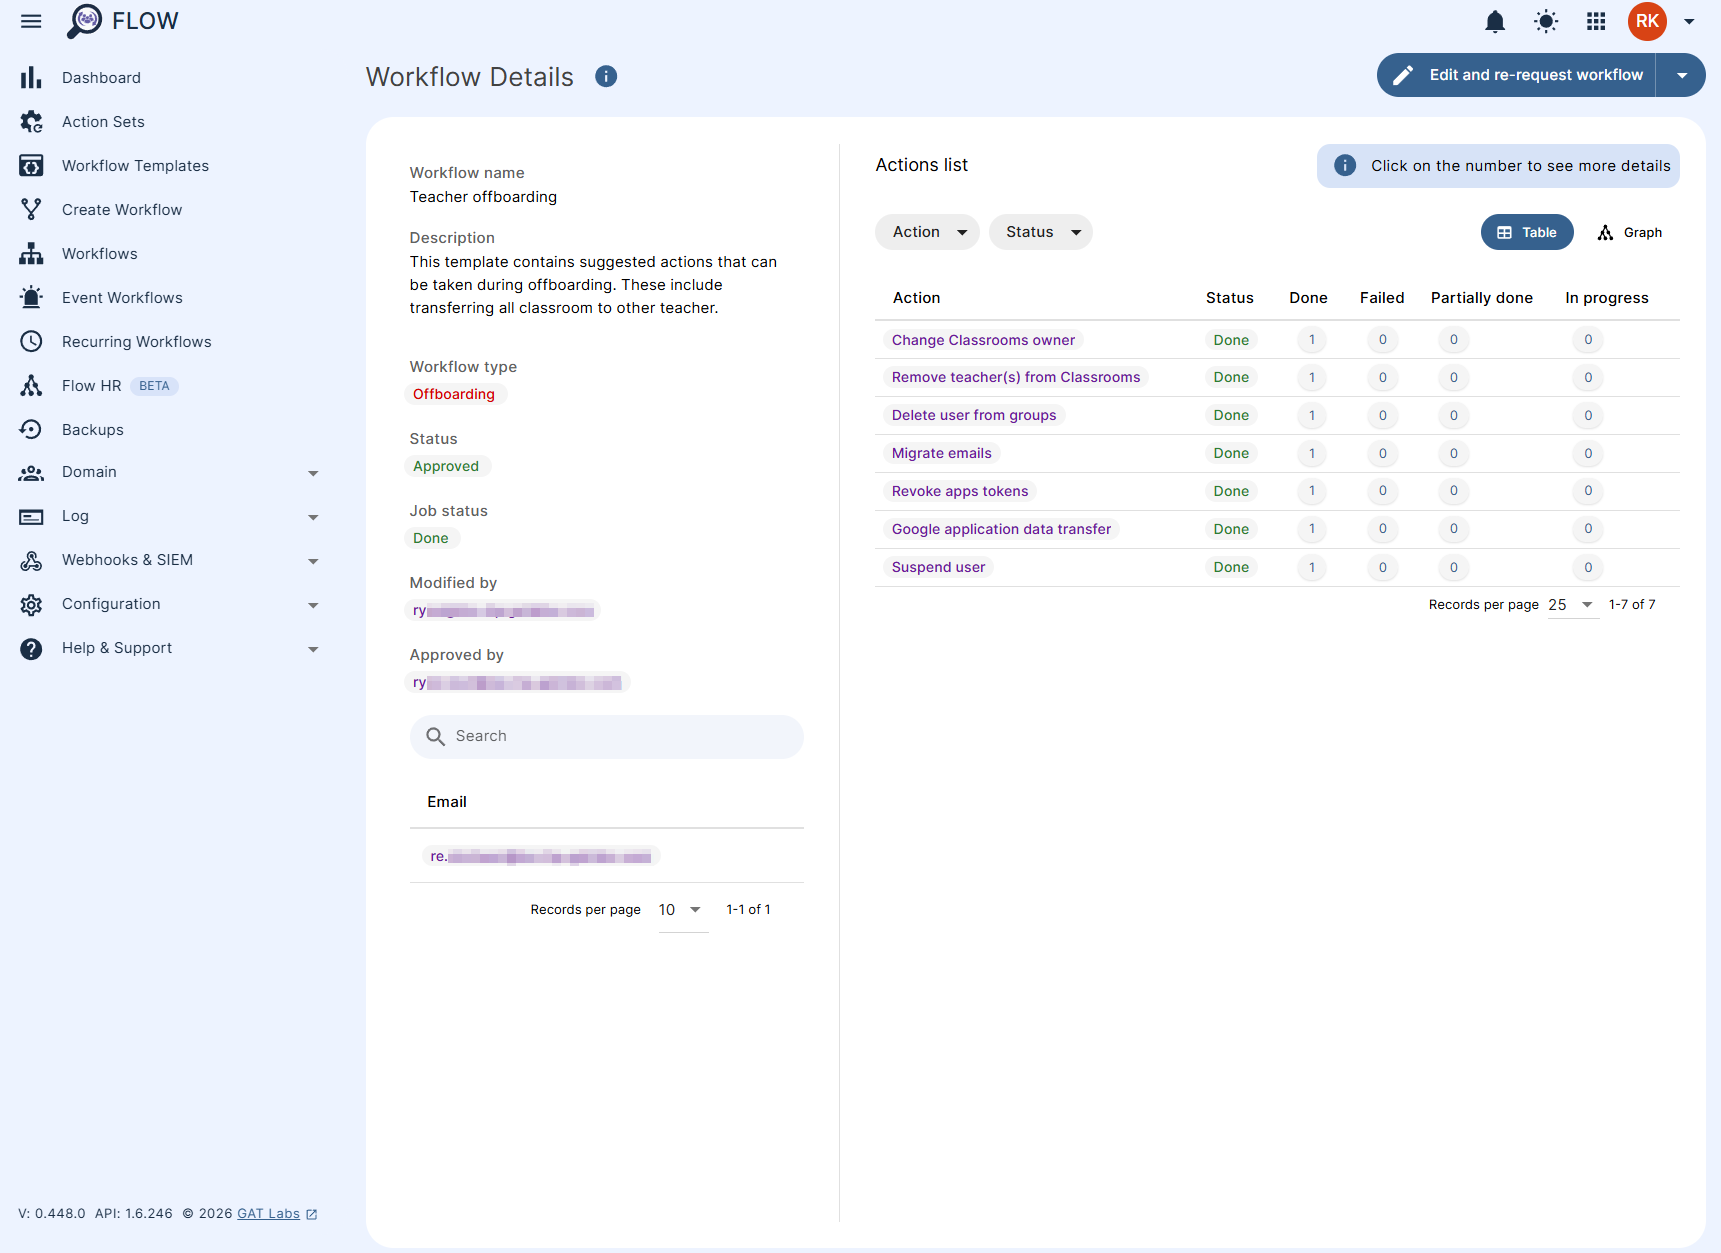Click the Help & Support question icon
This screenshot has height=1253, width=1721.
tap(32, 649)
